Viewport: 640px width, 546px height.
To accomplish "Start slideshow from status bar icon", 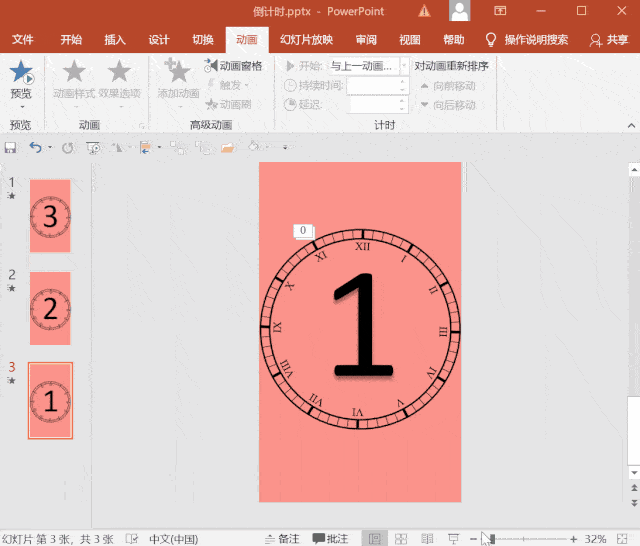I will 453,538.
